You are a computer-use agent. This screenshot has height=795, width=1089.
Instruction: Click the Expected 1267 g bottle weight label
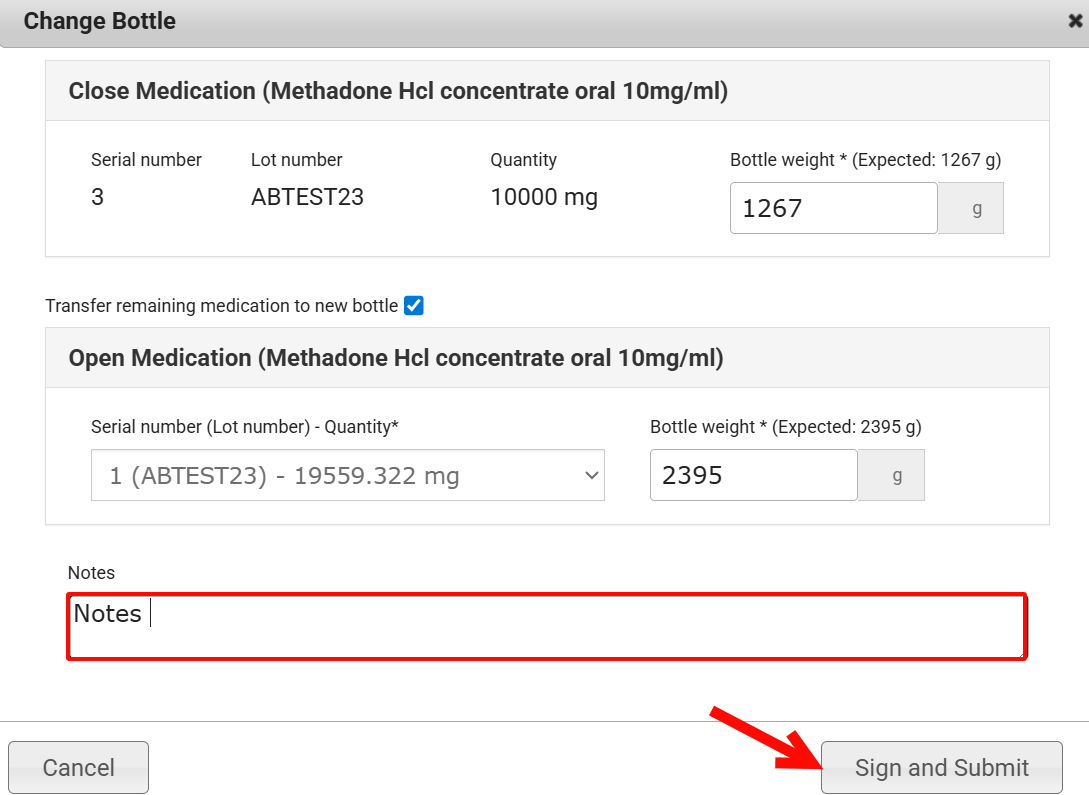tap(865, 160)
